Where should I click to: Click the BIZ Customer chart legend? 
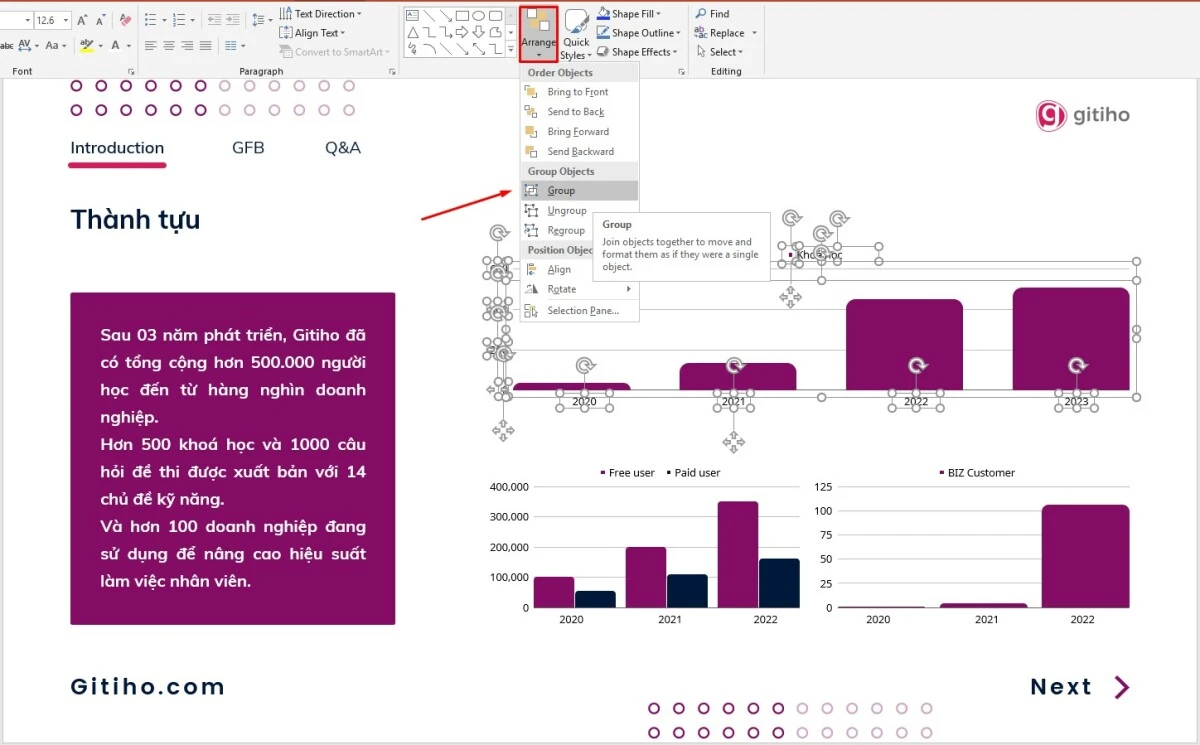976,473
